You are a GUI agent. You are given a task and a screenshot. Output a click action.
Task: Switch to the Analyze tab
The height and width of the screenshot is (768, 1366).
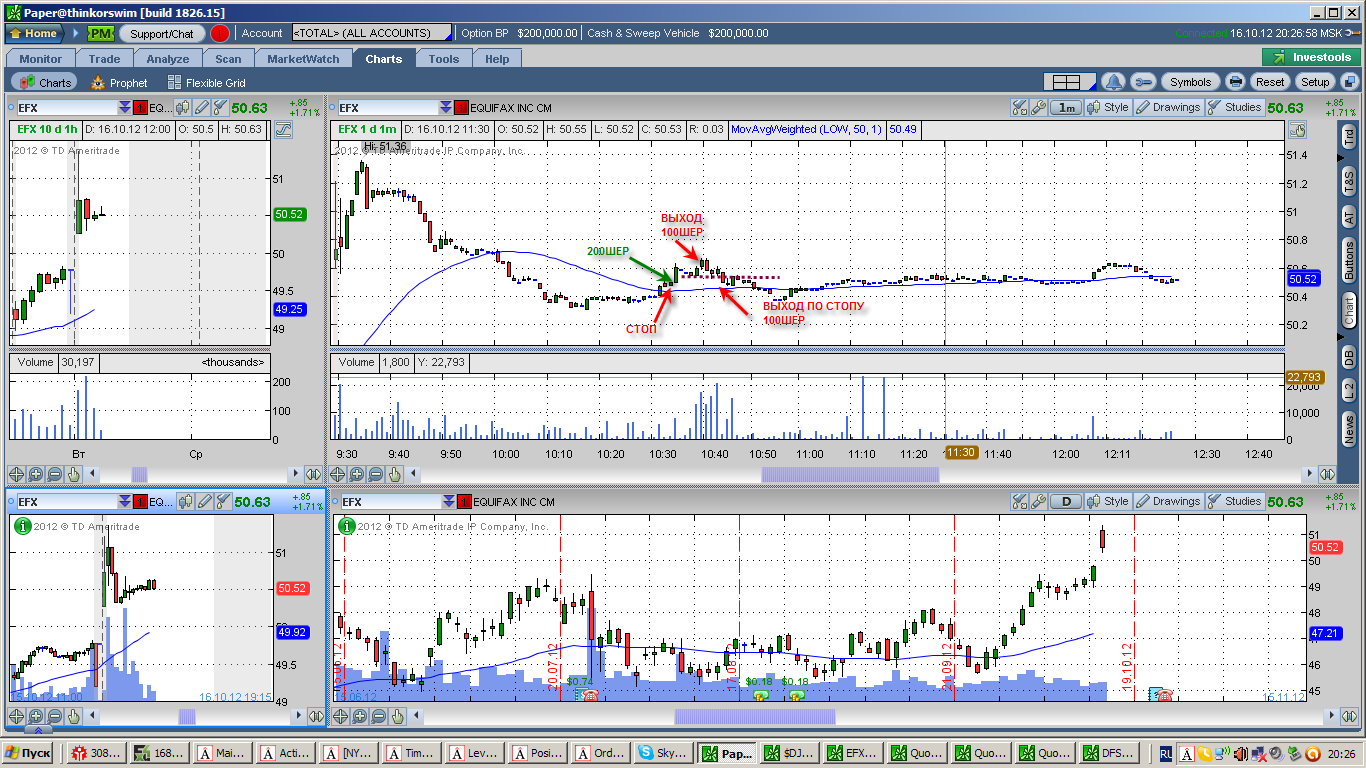click(x=167, y=59)
